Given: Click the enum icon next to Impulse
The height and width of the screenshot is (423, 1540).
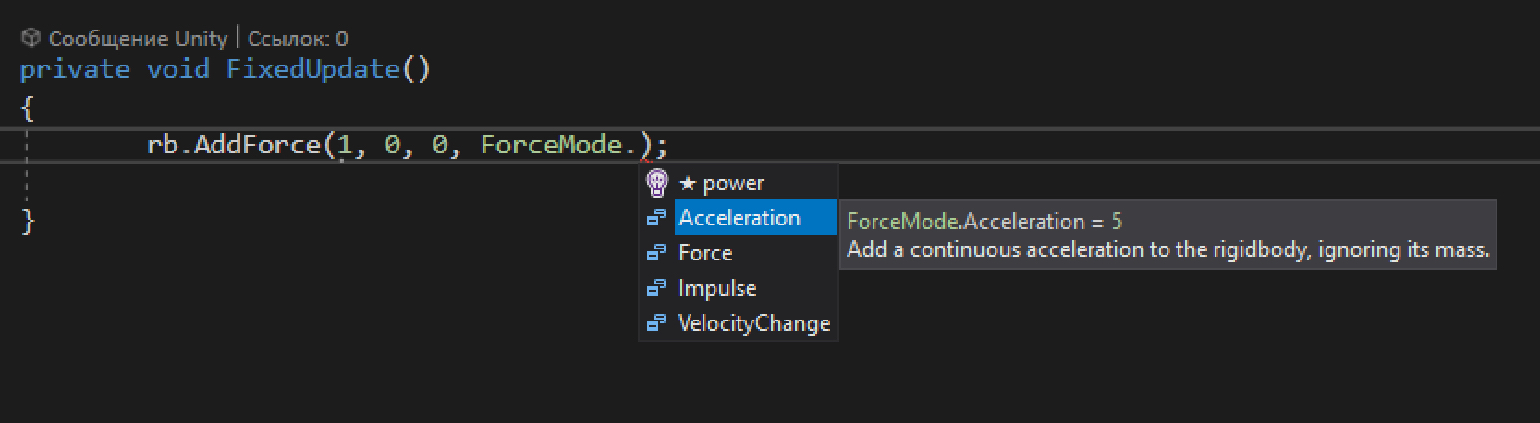Looking at the screenshot, I should click(657, 289).
